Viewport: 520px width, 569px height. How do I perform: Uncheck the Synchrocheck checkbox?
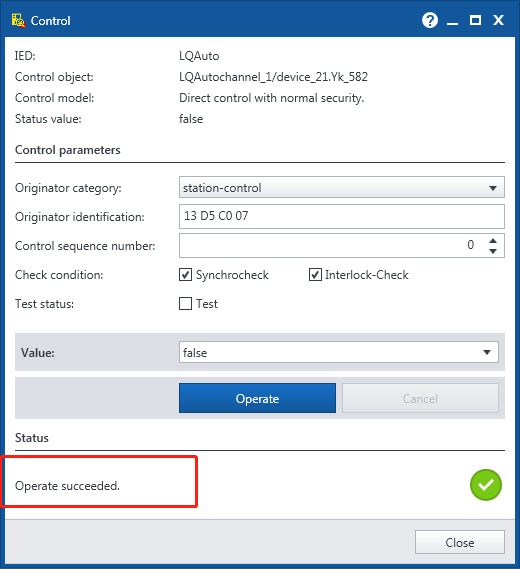point(185,275)
